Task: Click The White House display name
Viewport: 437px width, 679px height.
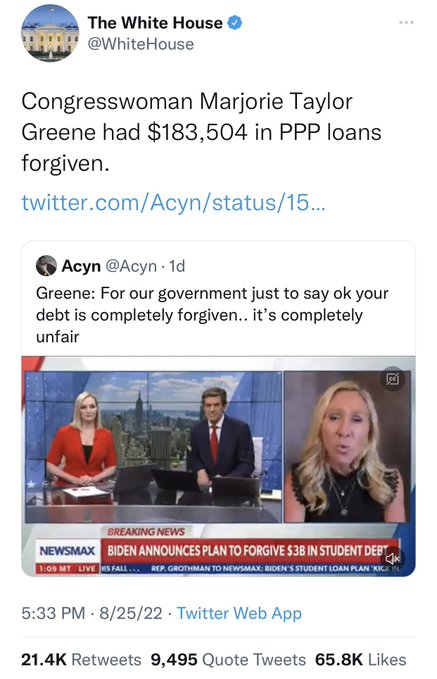Action: tap(155, 23)
